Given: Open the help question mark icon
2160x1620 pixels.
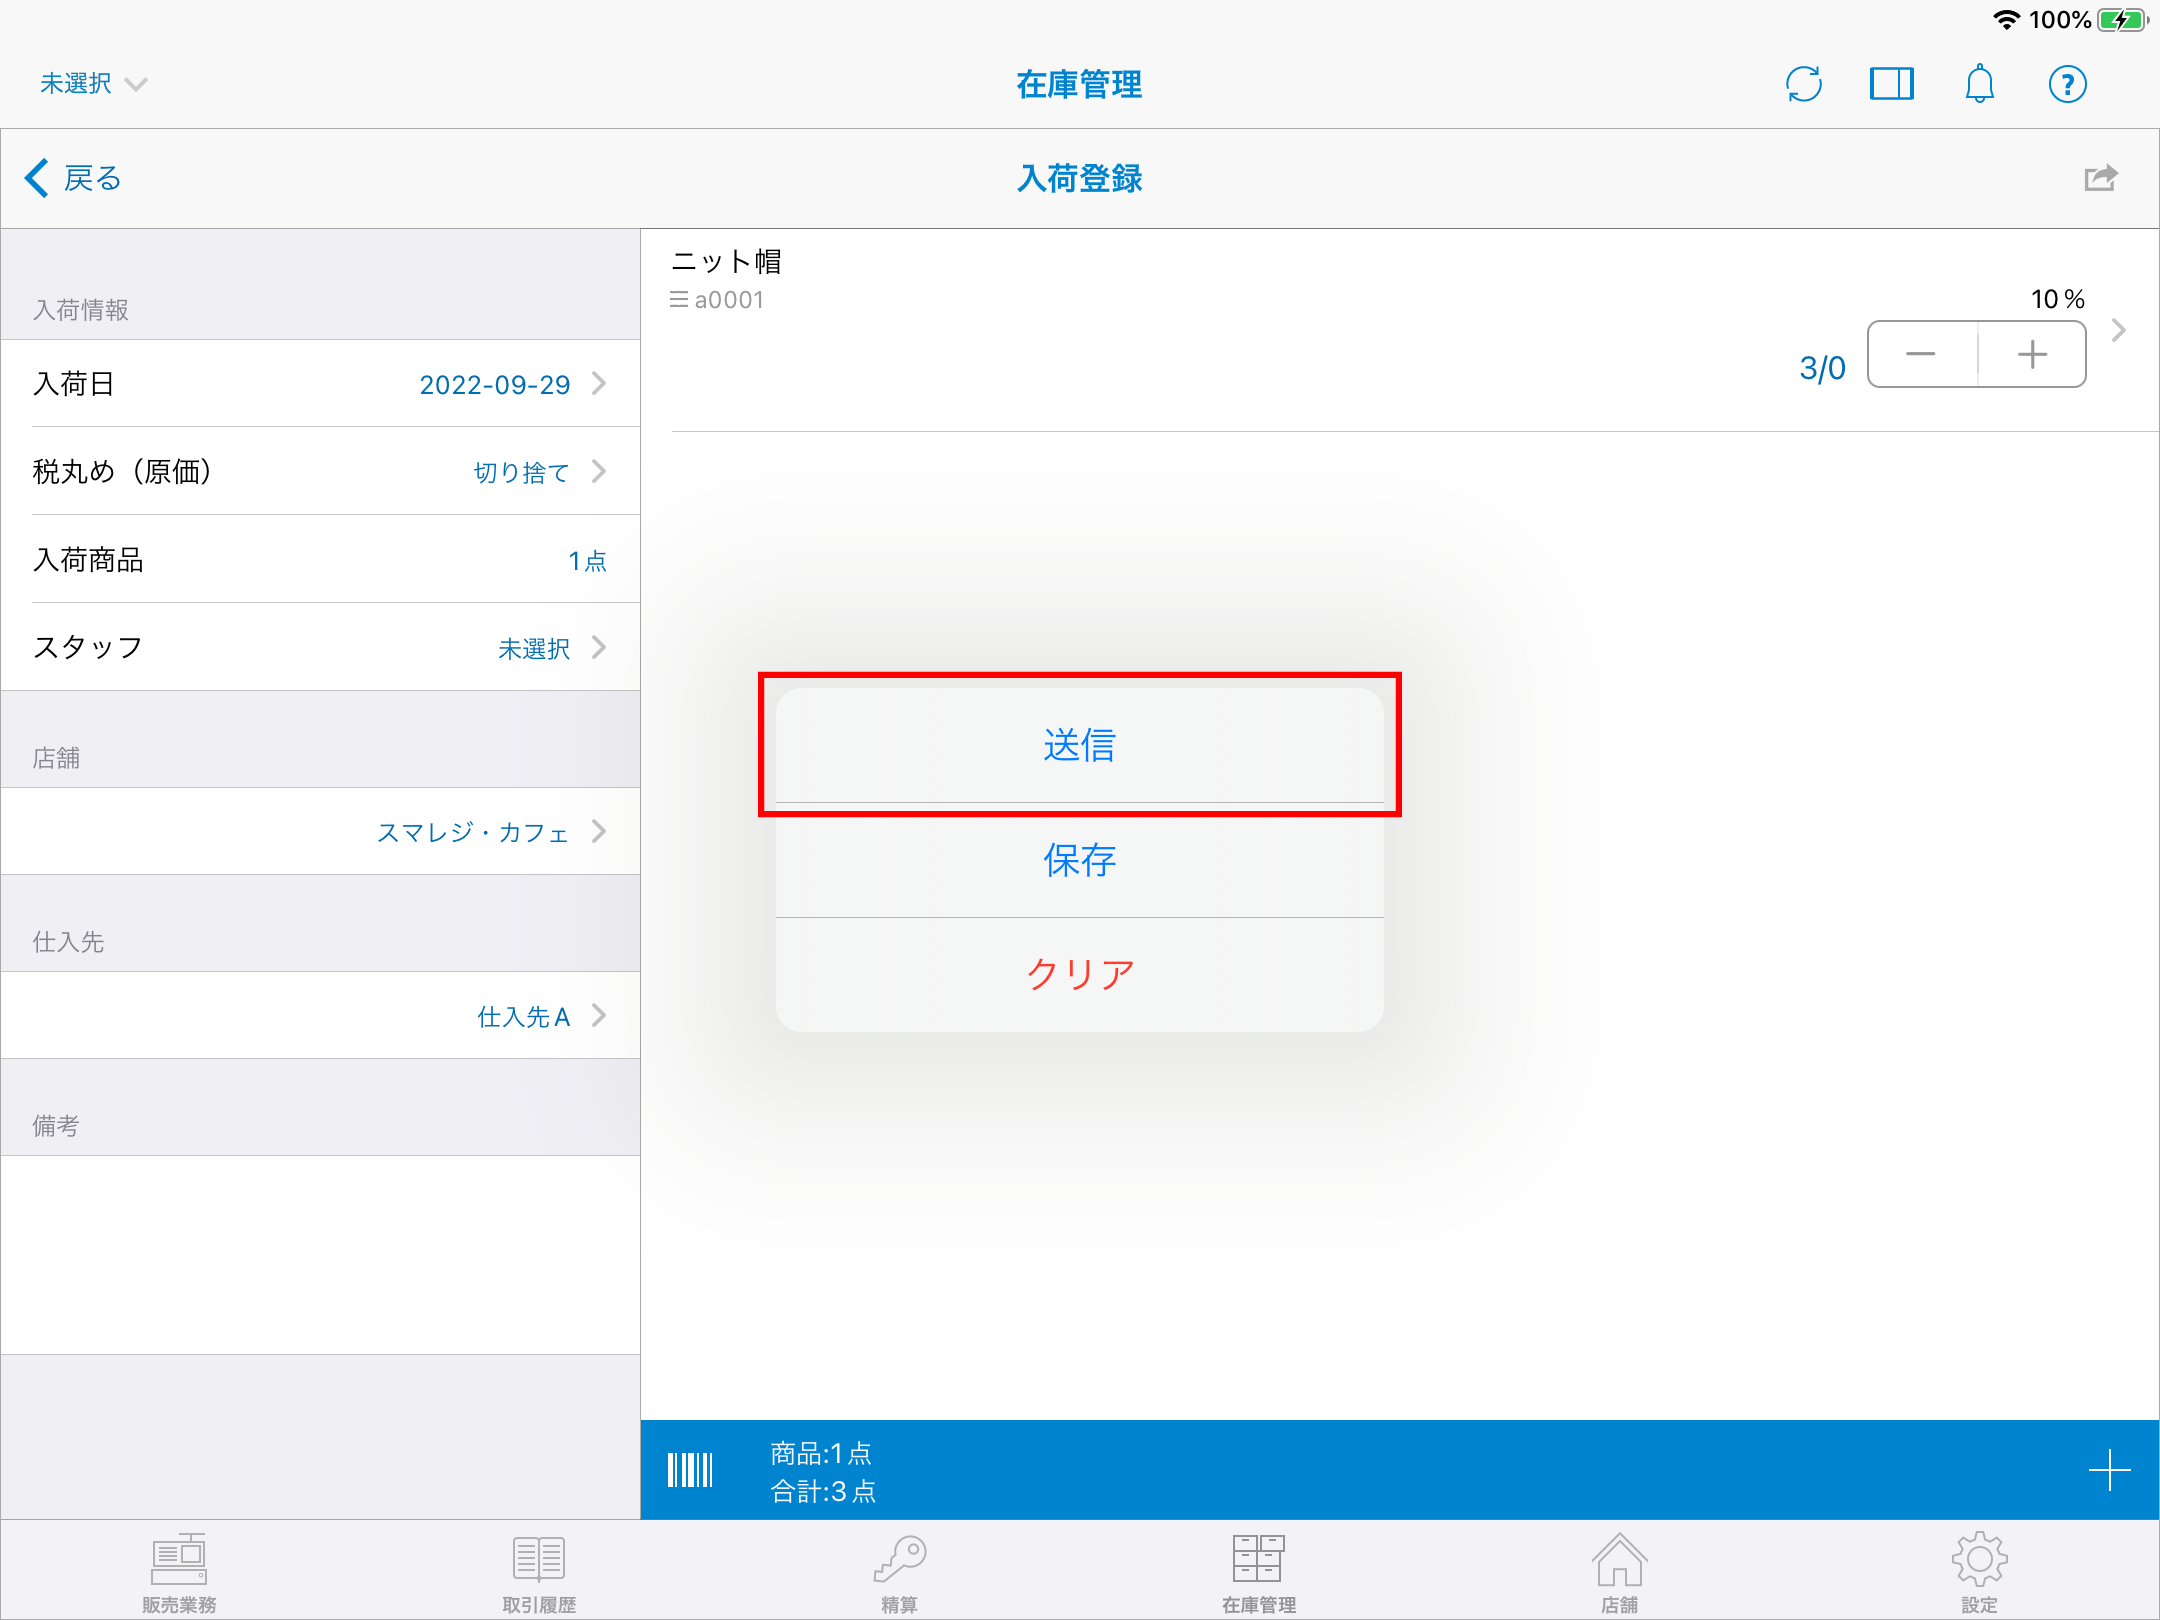Looking at the screenshot, I should tap(2067, 84).
